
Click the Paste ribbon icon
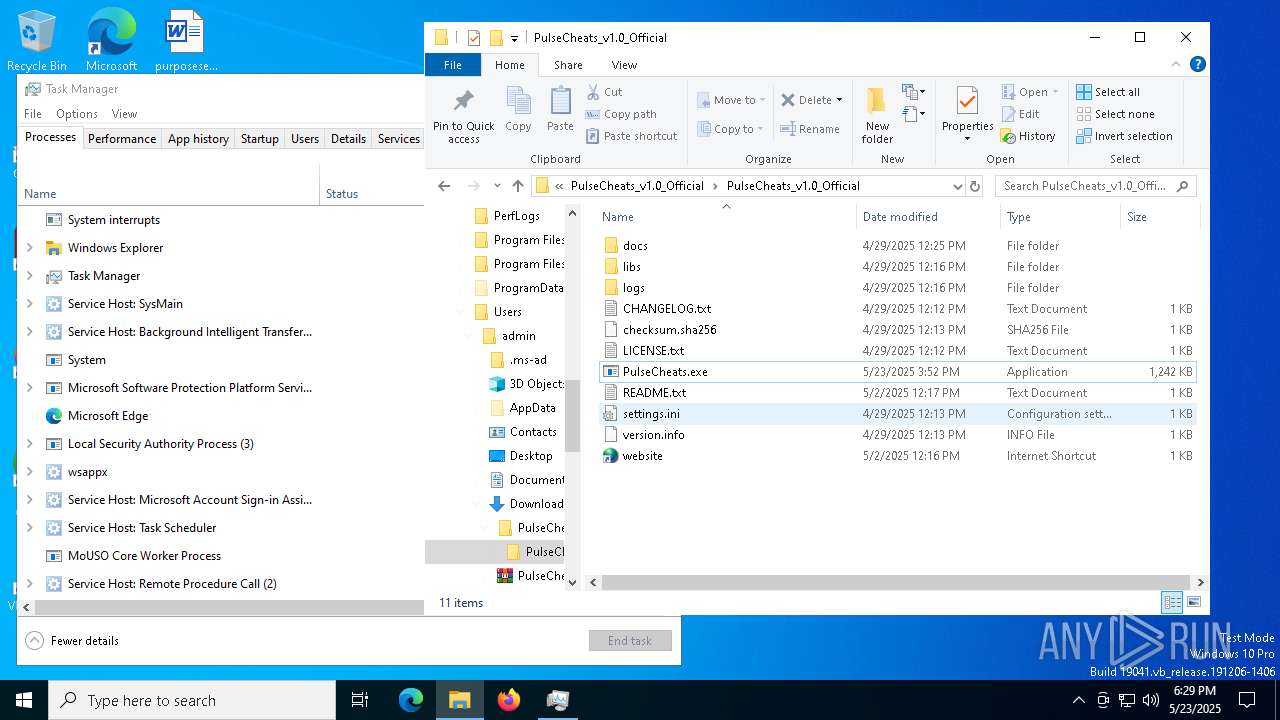[560, 109]
